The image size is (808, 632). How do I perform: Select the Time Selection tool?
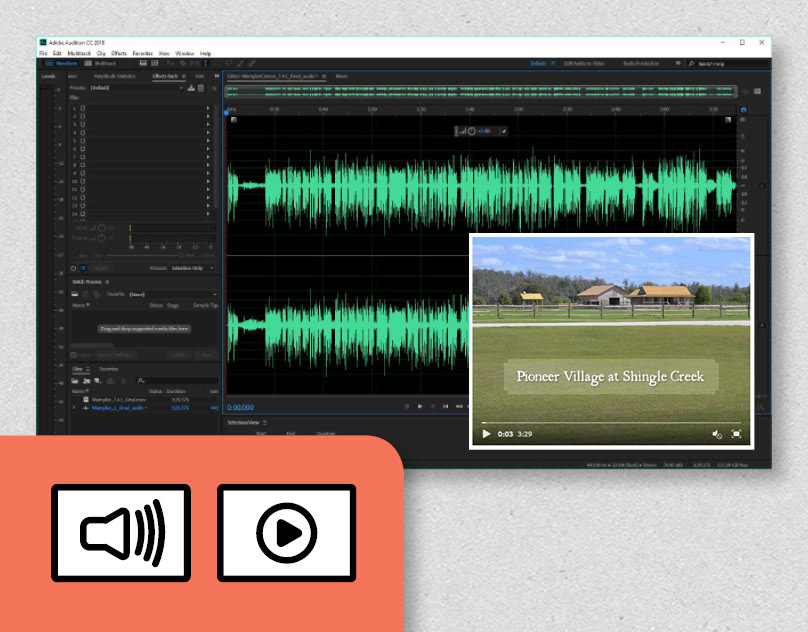point(205,63)
